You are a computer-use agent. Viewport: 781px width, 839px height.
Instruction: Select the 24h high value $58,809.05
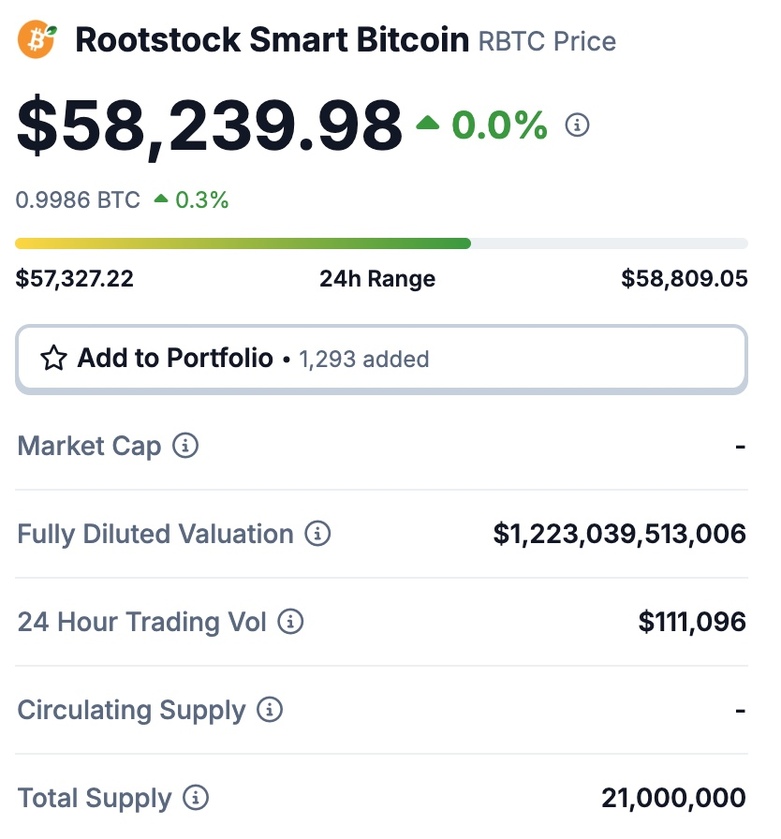684,279
